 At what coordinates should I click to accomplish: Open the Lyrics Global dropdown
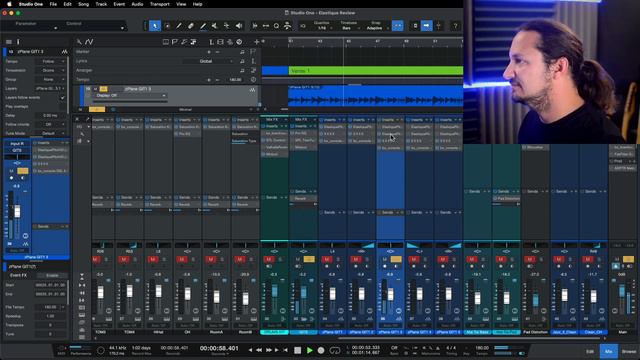tap(208, 61)
